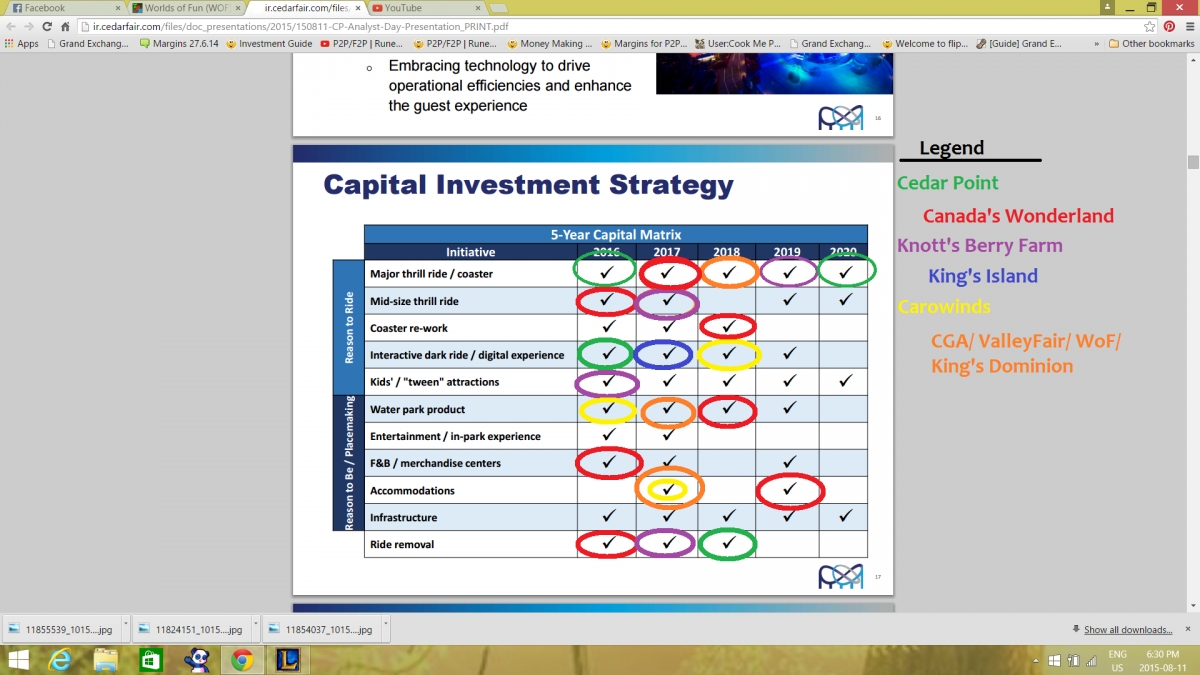Click the vertical scrollbar thumb

pos(1193,162)
